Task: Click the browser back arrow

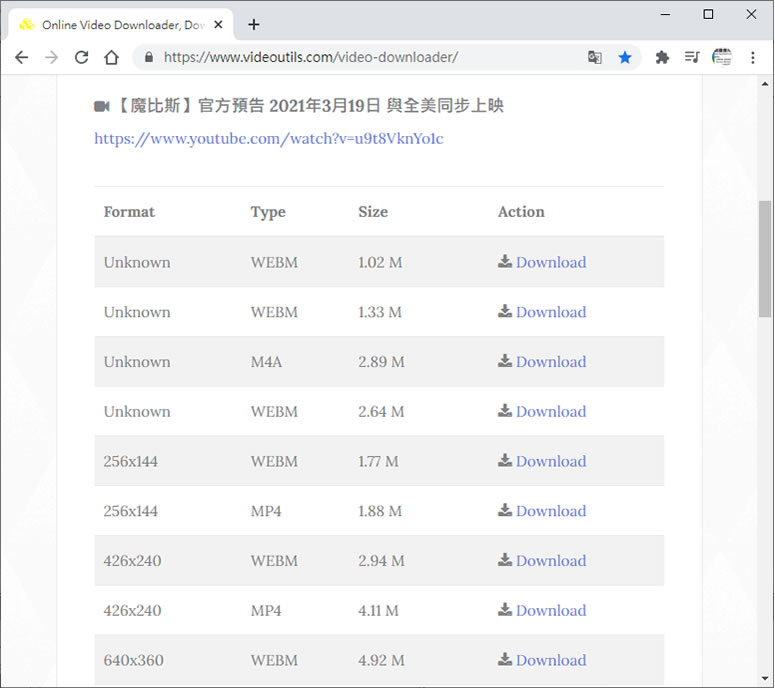Action: coord(21,58)
